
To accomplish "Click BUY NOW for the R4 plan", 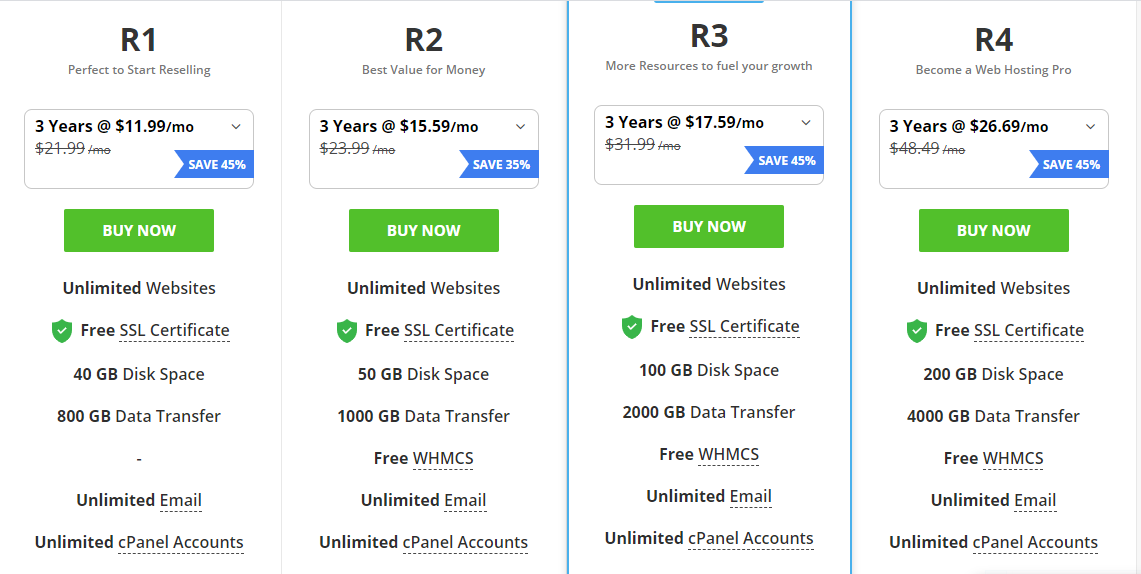I will point(994,231).
